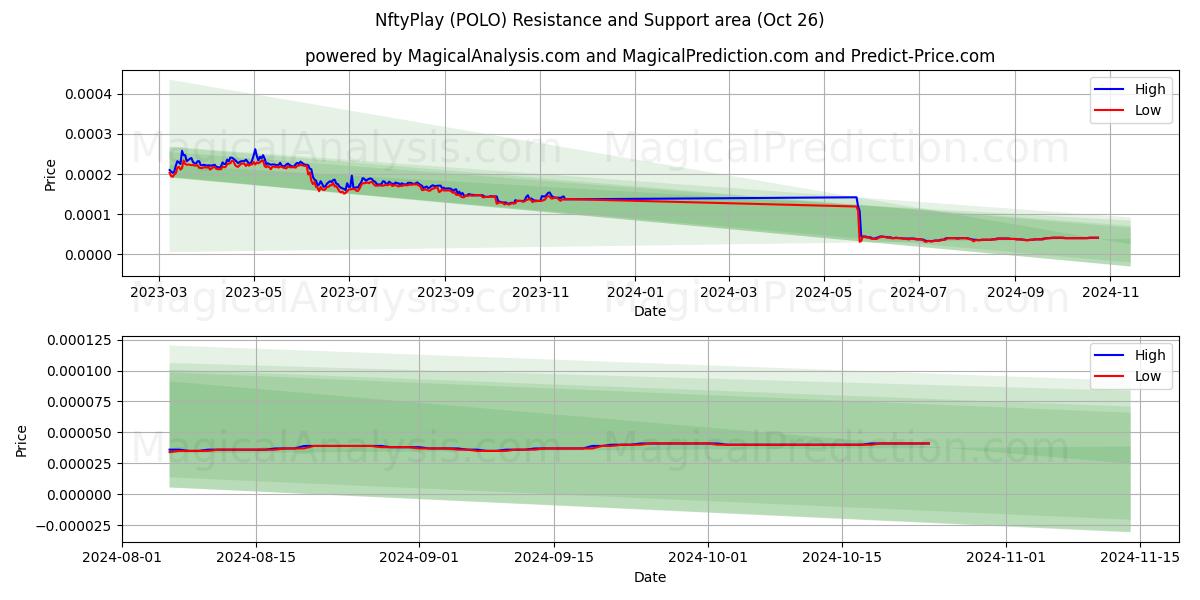Click the top chart x-axis label '2024-11'
1200x600 pixels.
pyautogui.click(x=1110, y=292)
